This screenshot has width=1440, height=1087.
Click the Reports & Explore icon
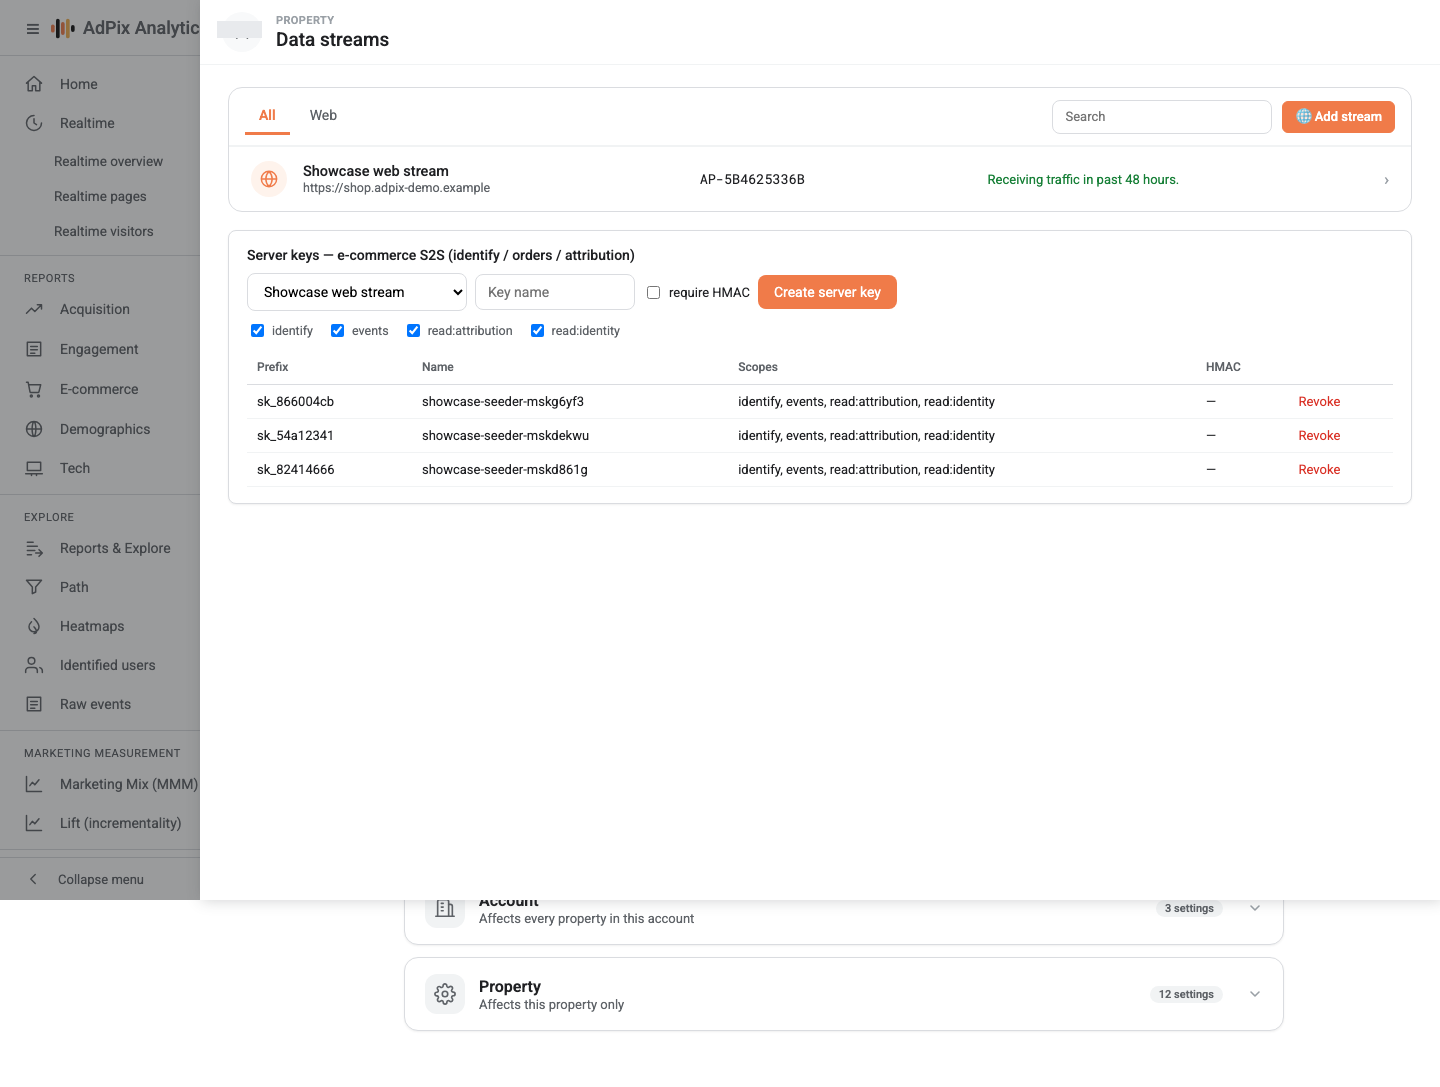point(34,548)
